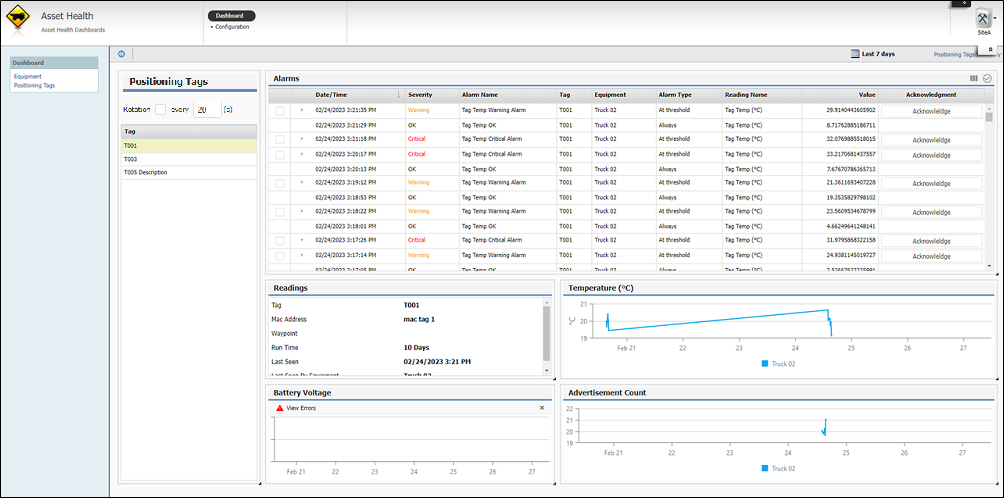Viewport: 1004px width, 498px height.
Task: Acknowledge the 3:21:35 PM warning alarm
Action: coord(932,111)
